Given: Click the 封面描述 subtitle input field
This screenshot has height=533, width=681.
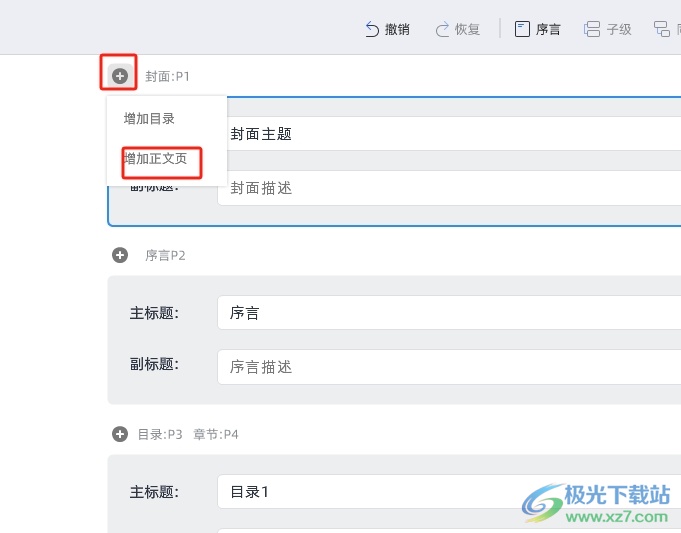Looking at the screenshot, I should click(449, 188).
